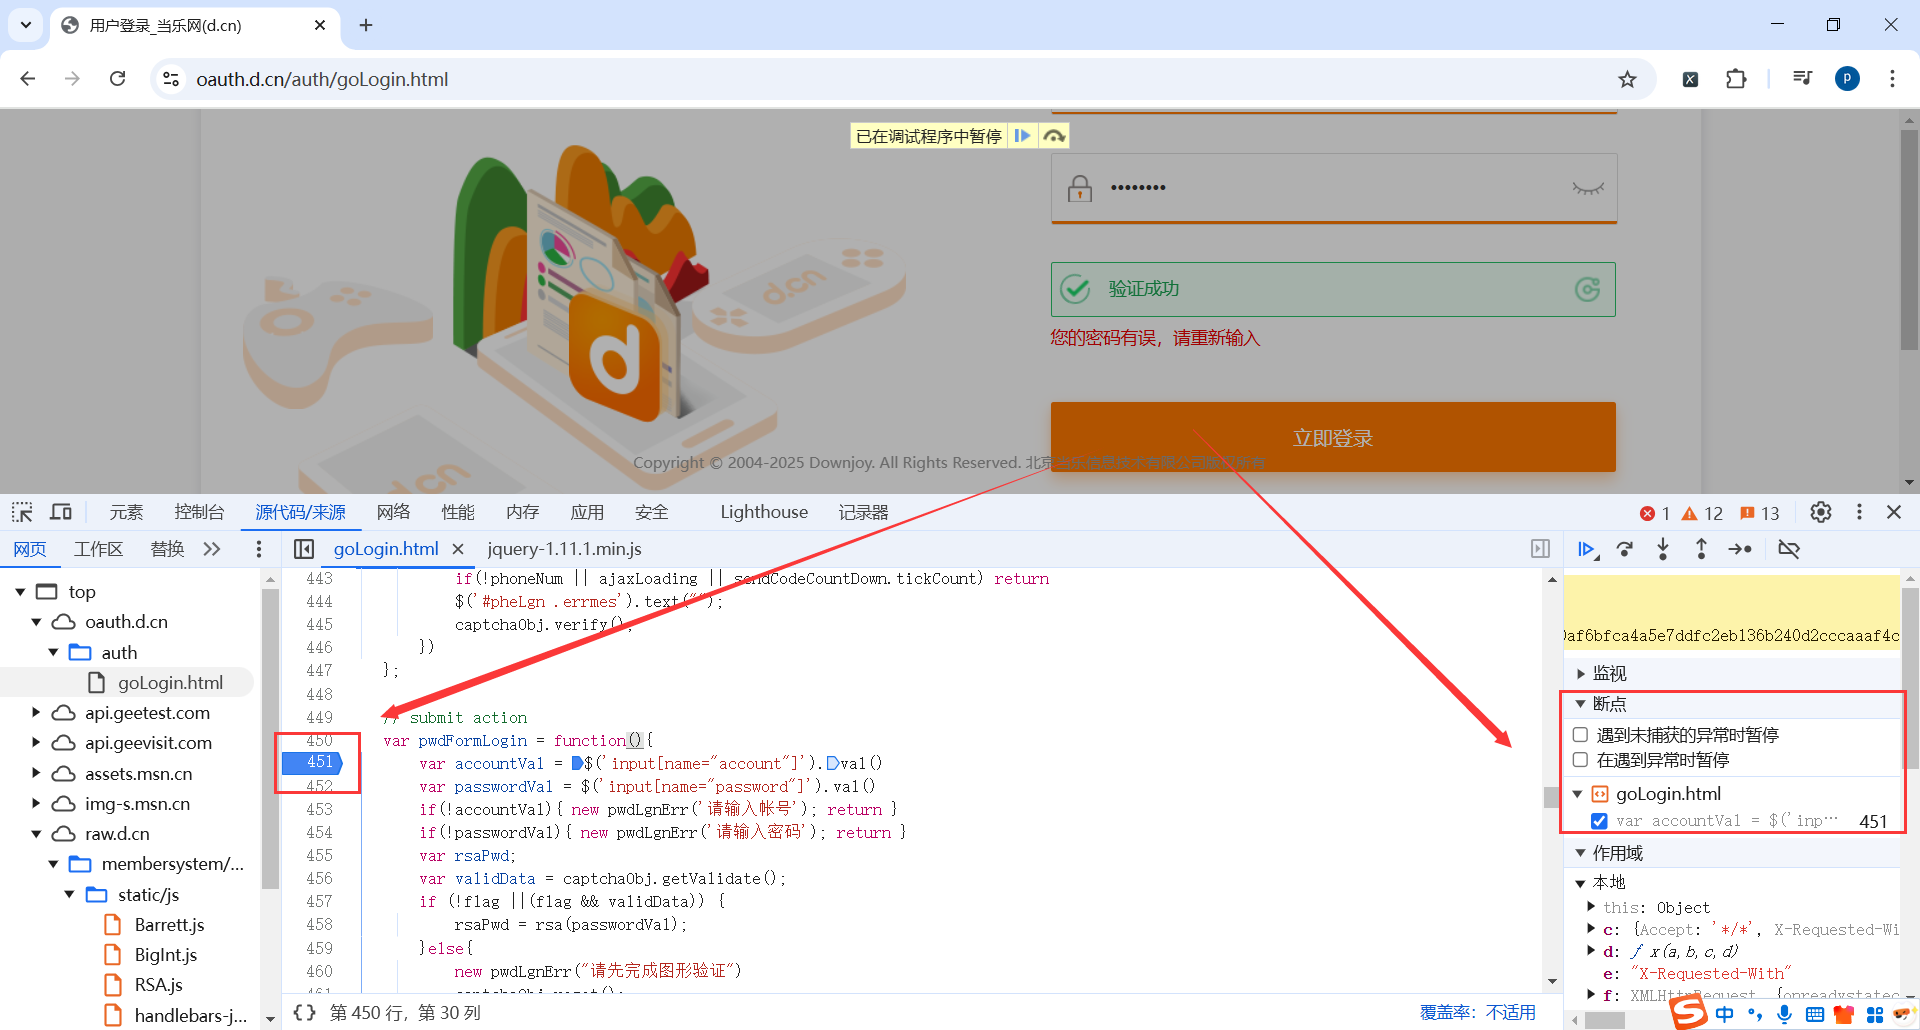Close the goLogin.html editor tab
Screen dimensions: 1920x1030
coord(458,549)
